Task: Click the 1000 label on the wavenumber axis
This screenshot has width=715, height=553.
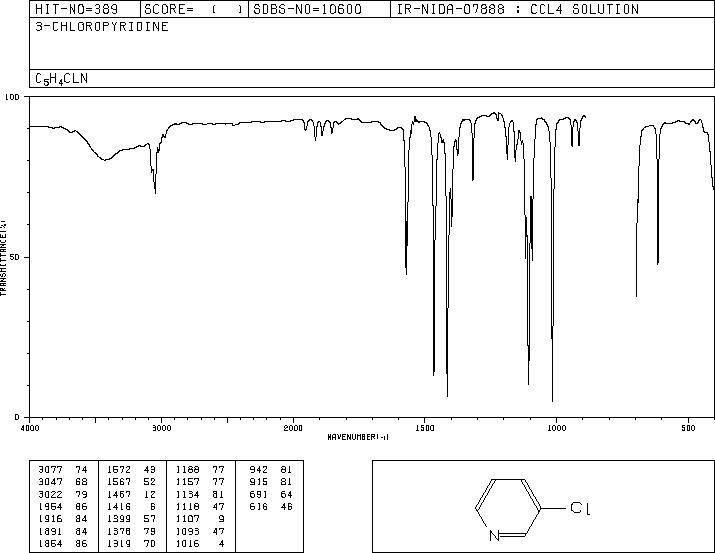Action: click(556, 428)
